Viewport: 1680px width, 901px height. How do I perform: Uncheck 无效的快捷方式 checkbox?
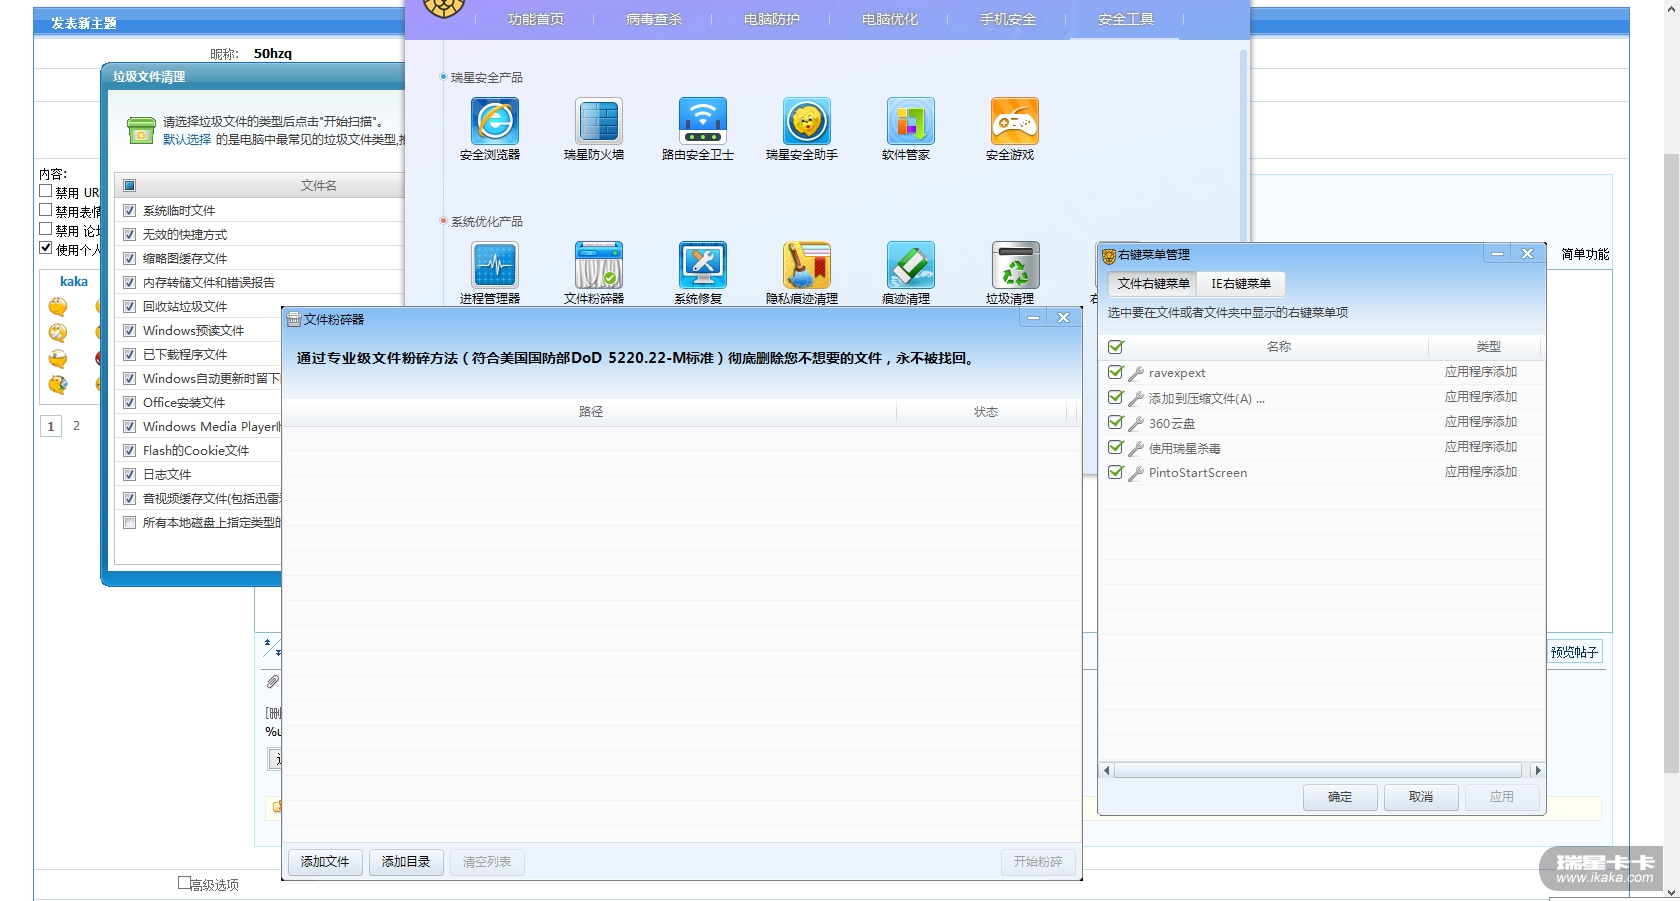[x=129, y=235]
